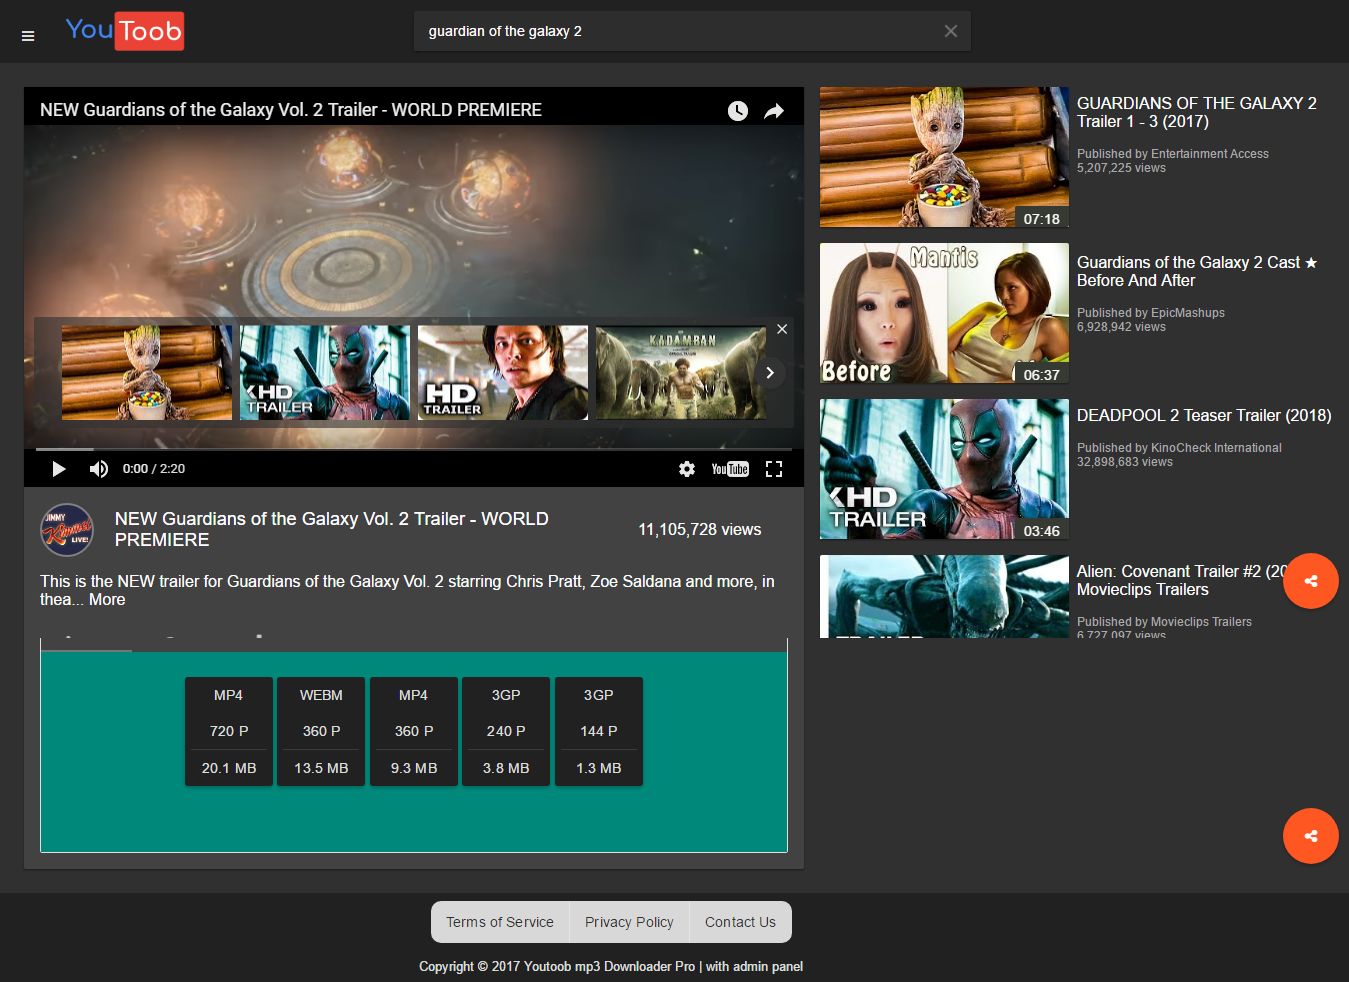Viewport: 1349px width, 982px height.
Task: Open 'Guardians of the Galaxy 2 Cast ★ Before And After'
Action: 1197,271
